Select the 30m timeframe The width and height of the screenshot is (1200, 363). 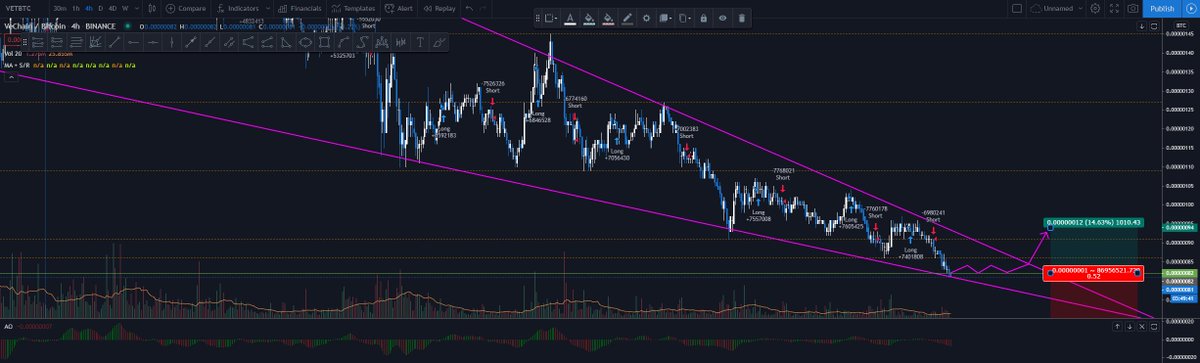[59, 8]
